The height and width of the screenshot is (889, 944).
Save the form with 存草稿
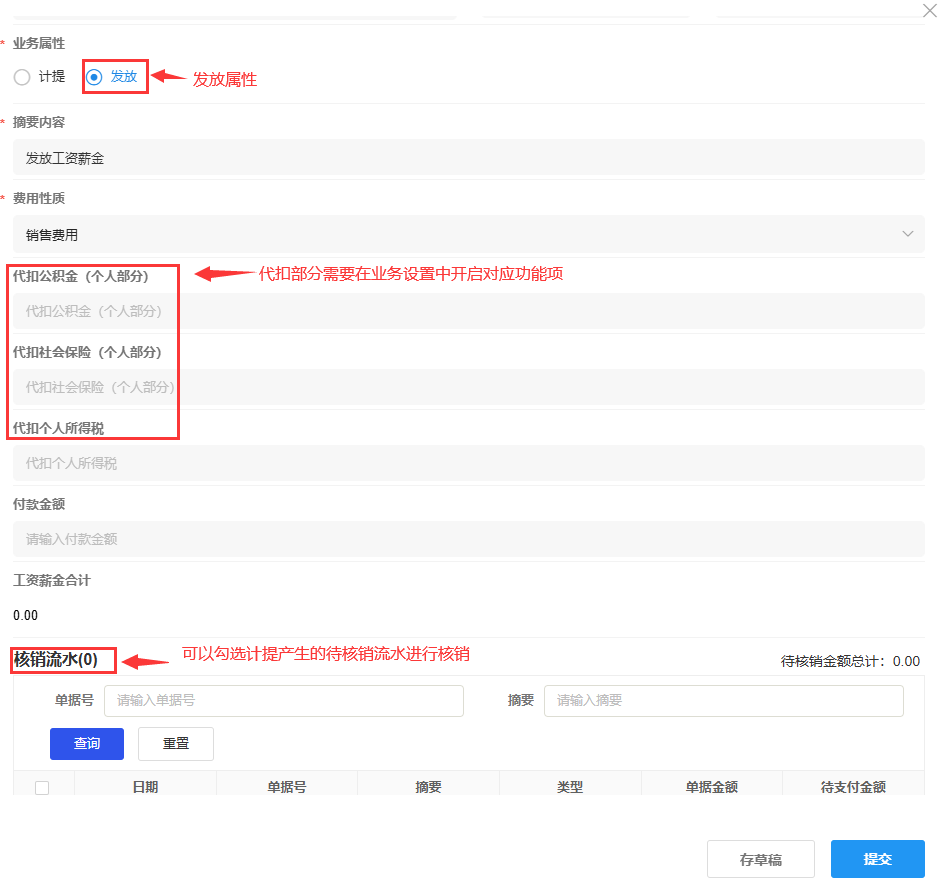(x=760, y=859)
